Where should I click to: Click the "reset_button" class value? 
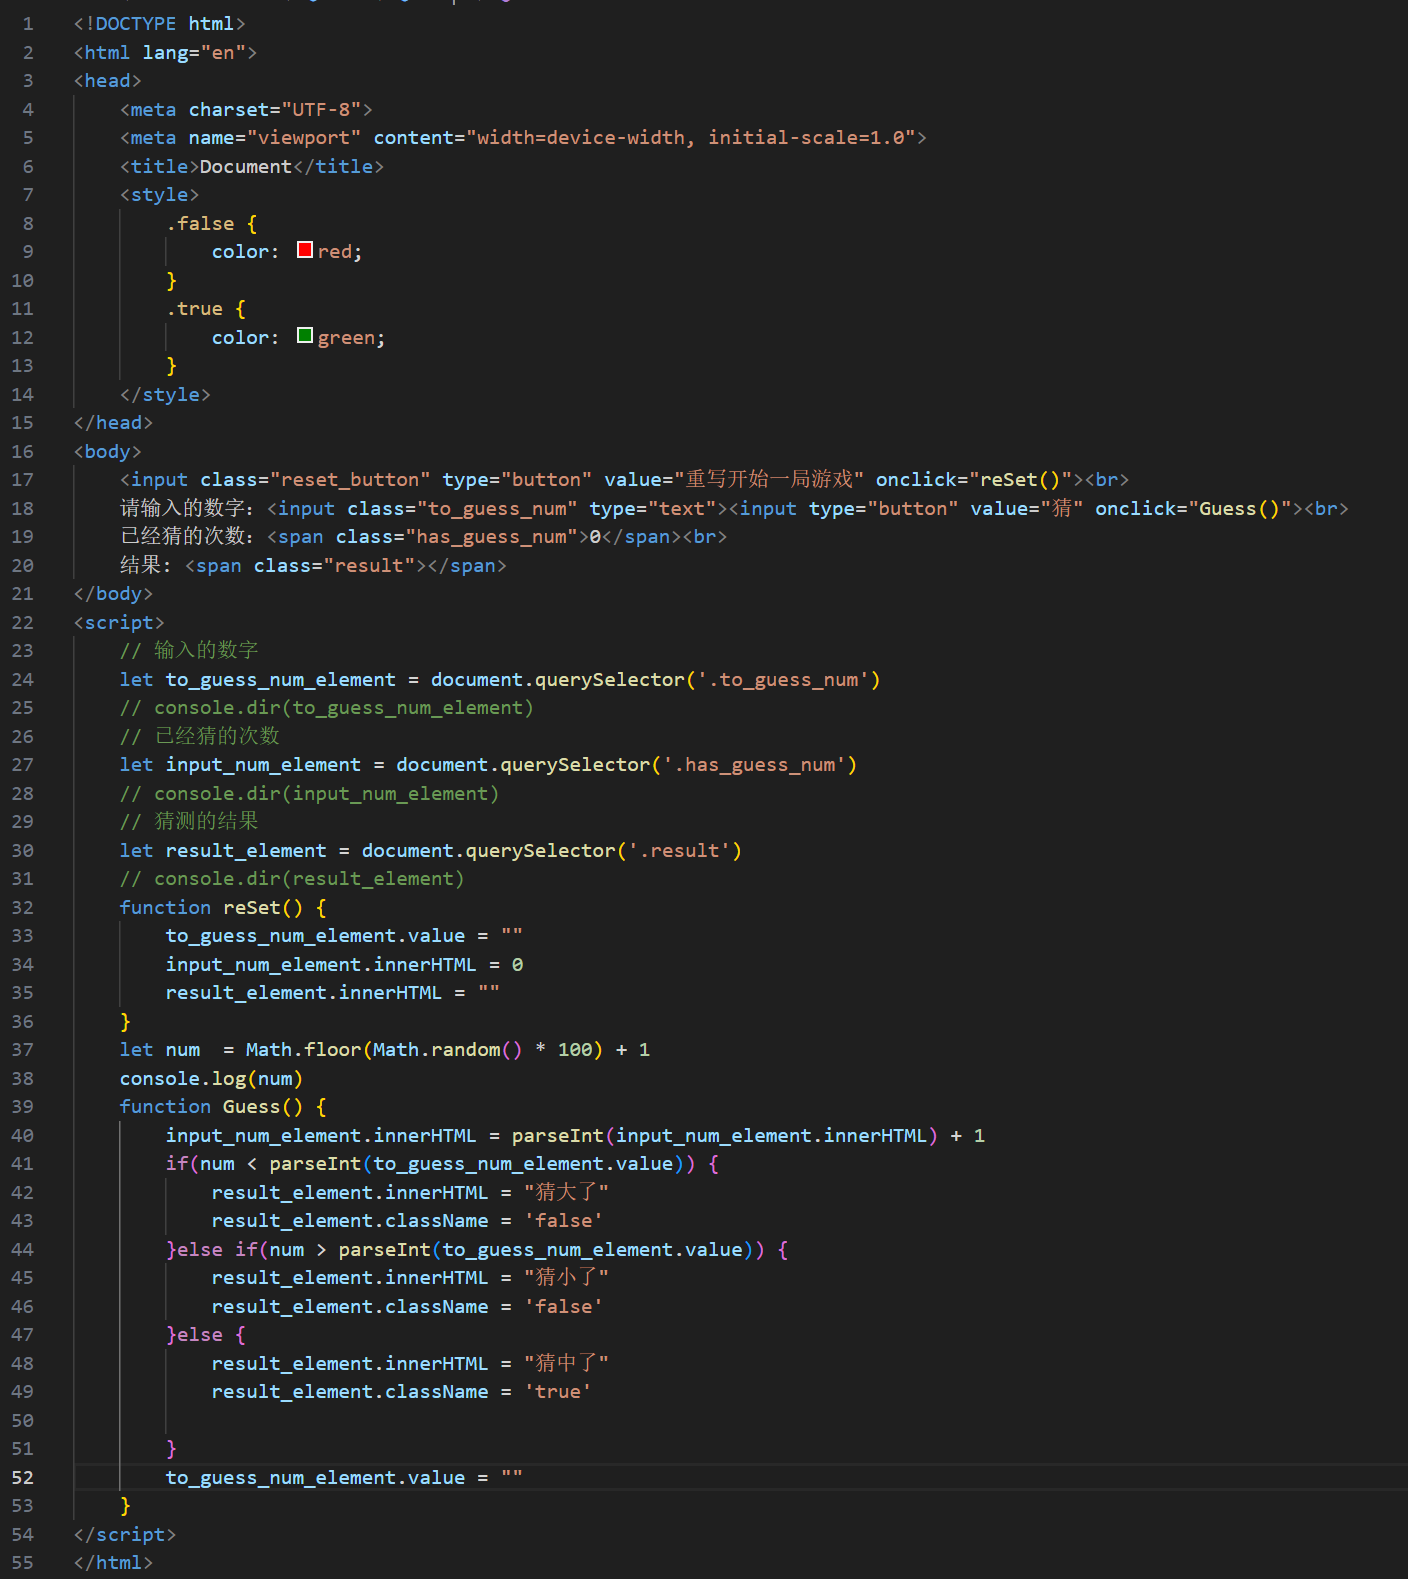[x=350, y=479]
